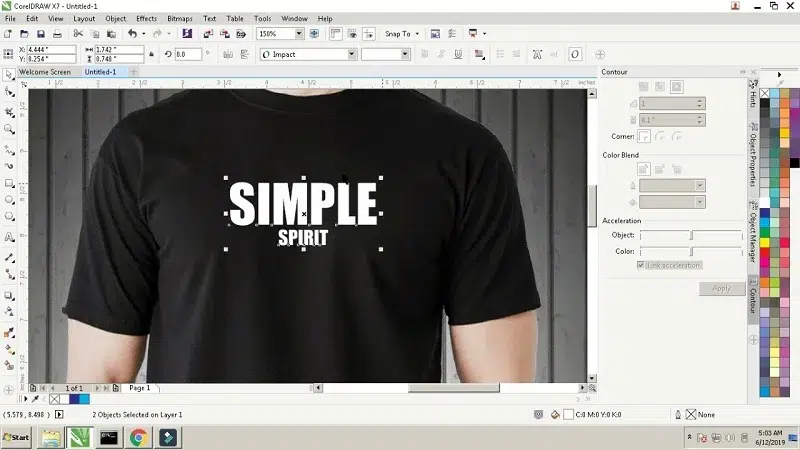Switch to the Welcome Screen tab
Image resolution: width=800 pixels, height=450 pixels.
click(45, 72)
